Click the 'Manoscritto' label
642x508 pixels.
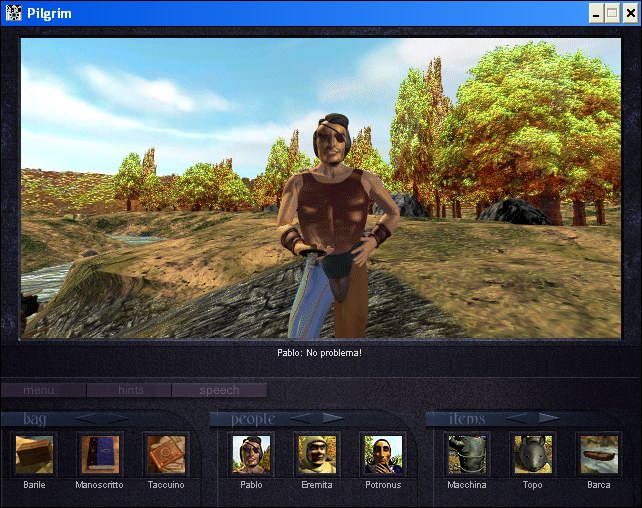tap(99, 485)
